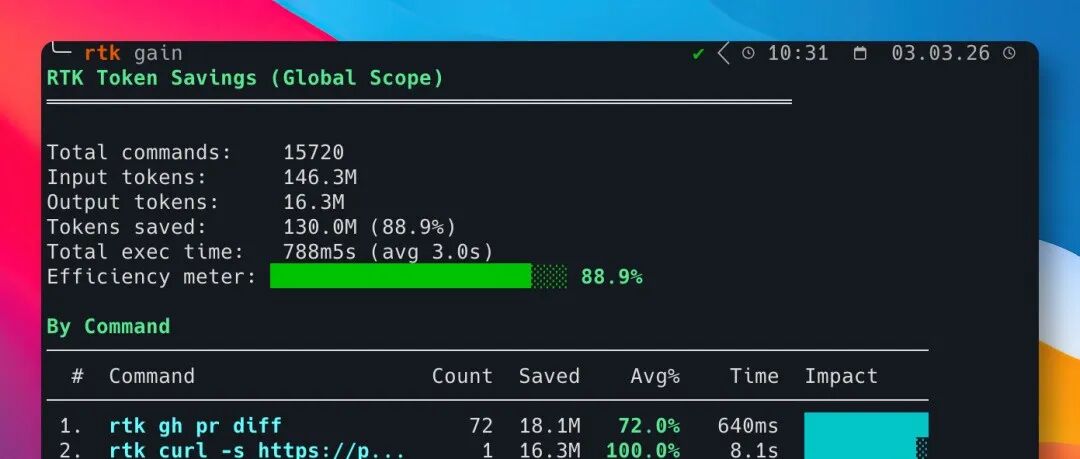Click the green efficiency meter bar
Image resolution: width=1080 pixels, height=459 pixels.
[x=418, y=276]
